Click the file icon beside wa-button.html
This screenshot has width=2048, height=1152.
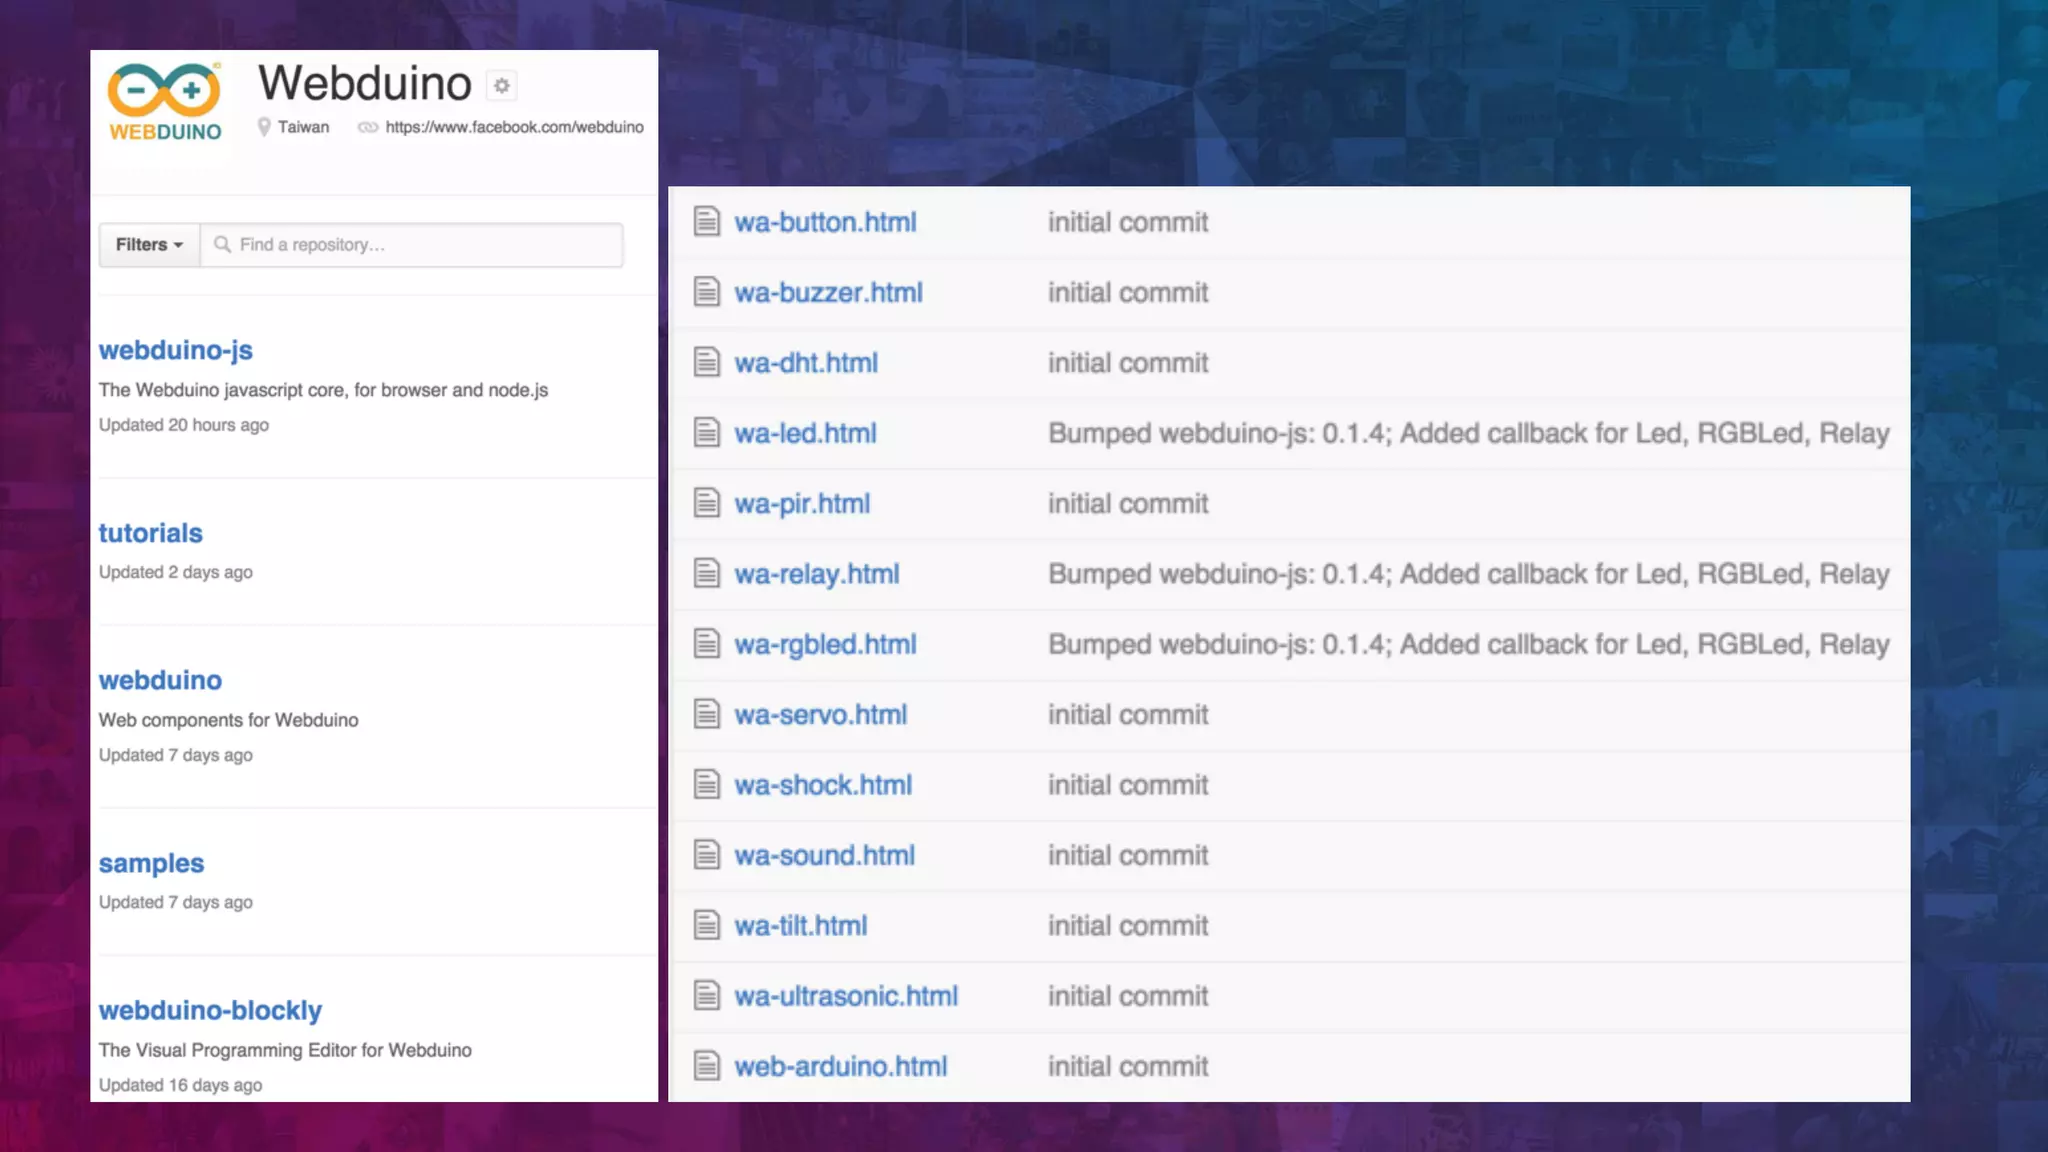pyautogui.click(x=707, y=221)
